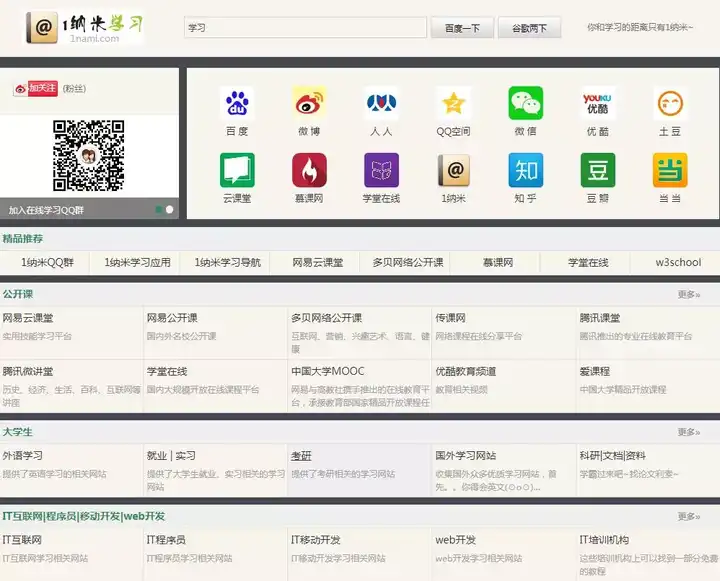The height and width of the screenshot is (581, 720).
Task: Open the web开发 category link
Action: pos(456,540)
